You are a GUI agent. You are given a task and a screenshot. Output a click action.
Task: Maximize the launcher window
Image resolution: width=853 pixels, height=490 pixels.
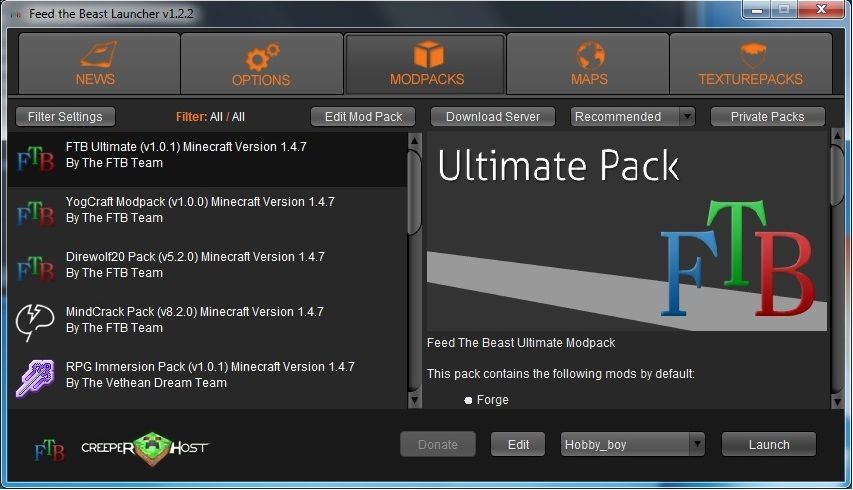tap(784, 9)
